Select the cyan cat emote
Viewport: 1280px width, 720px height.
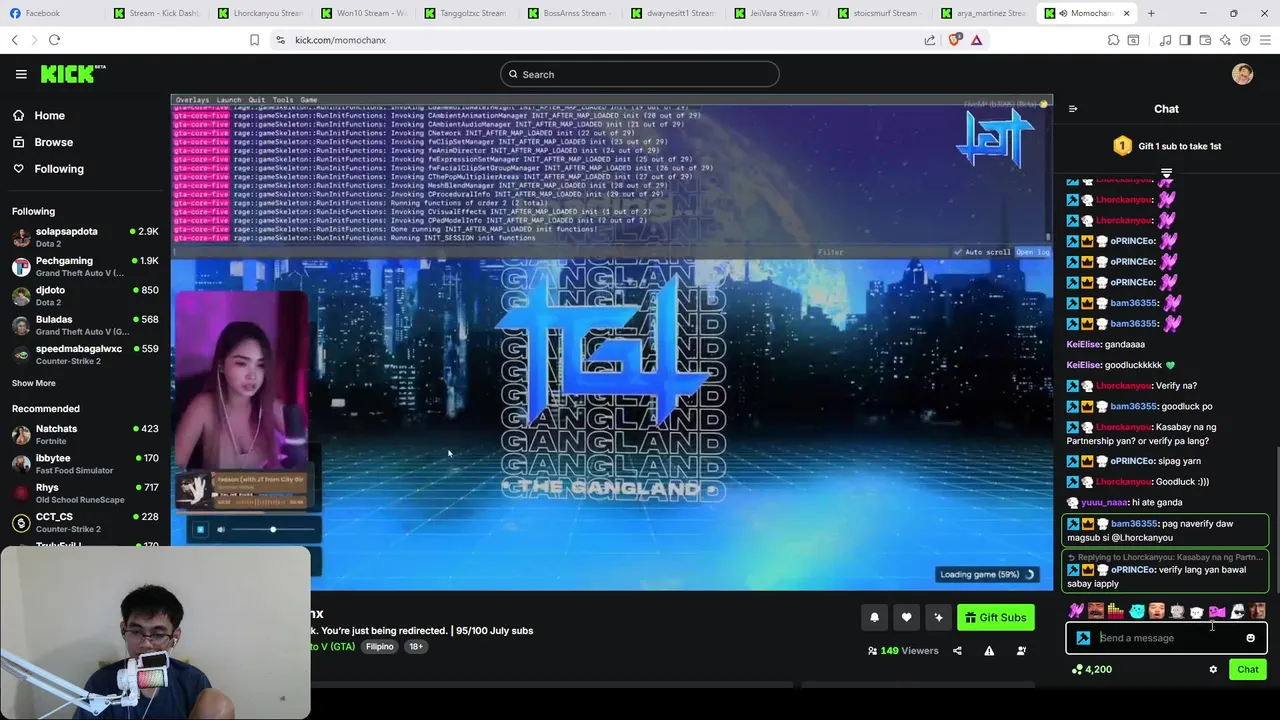(1136, 611)
